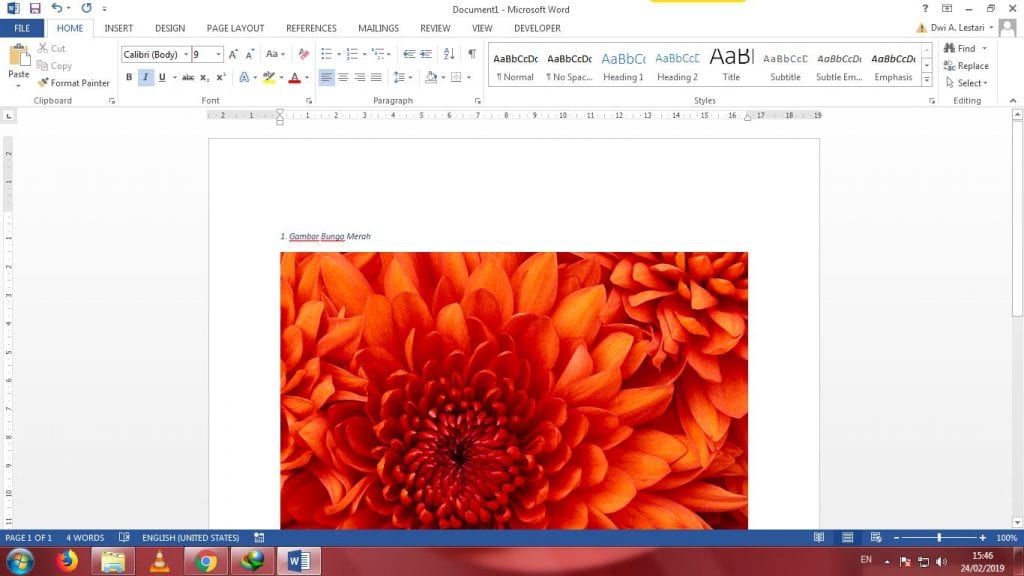Expand the Styles gallery More arrow
The width and height of the screenshot is (1024, 576).
(x=927, y=80)
